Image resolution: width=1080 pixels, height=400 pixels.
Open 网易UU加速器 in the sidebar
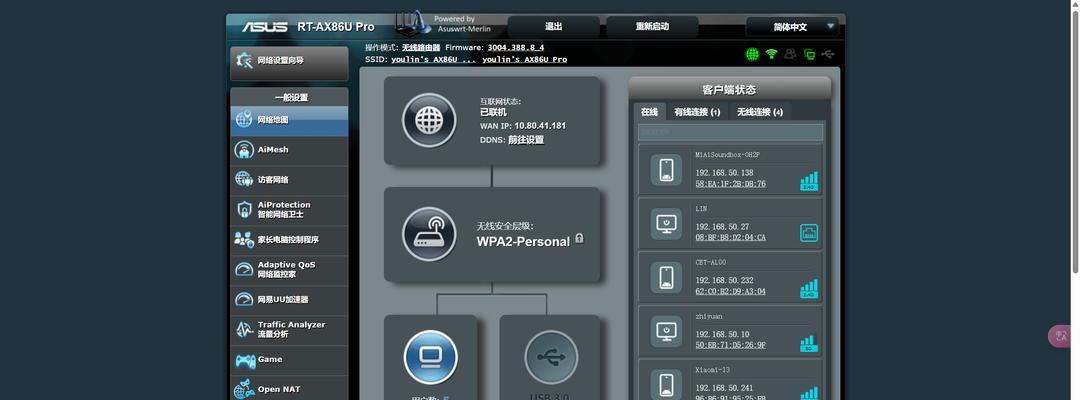tap(289, 299)
